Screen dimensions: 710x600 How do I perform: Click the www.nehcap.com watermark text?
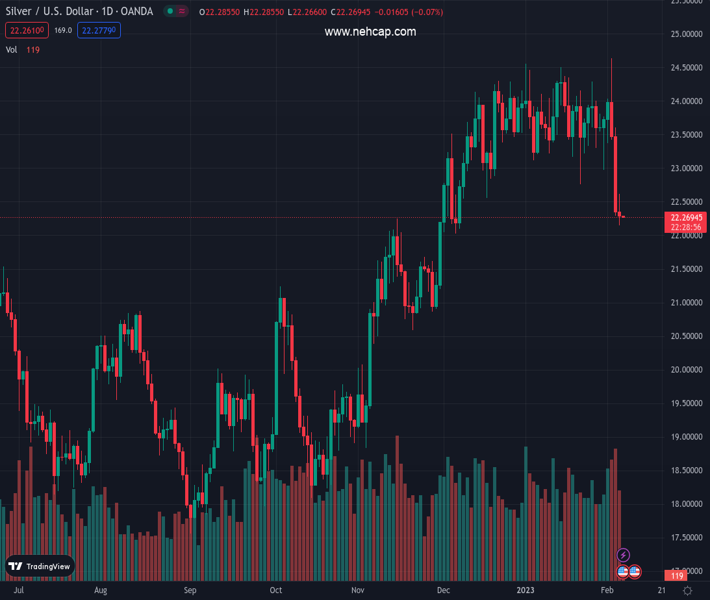point(370,32)
